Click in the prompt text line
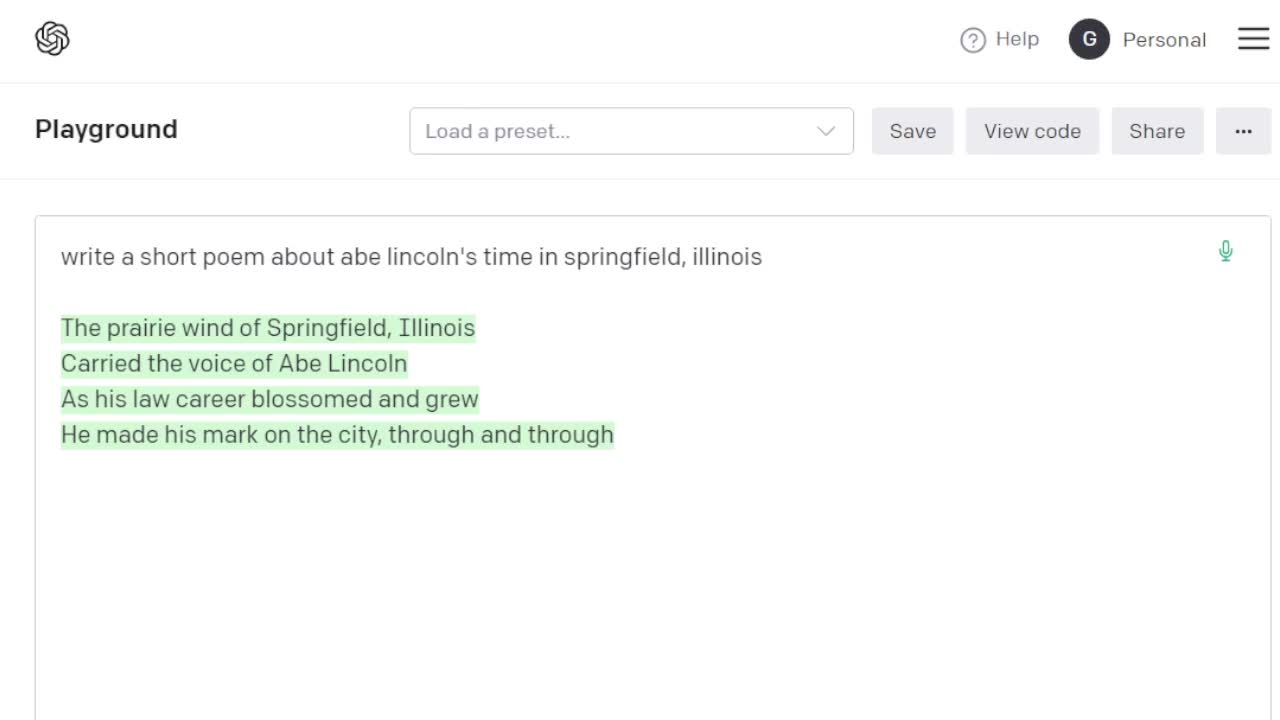Image resolution: width=1280 pixels, height=720 pixels. [411, 257]
